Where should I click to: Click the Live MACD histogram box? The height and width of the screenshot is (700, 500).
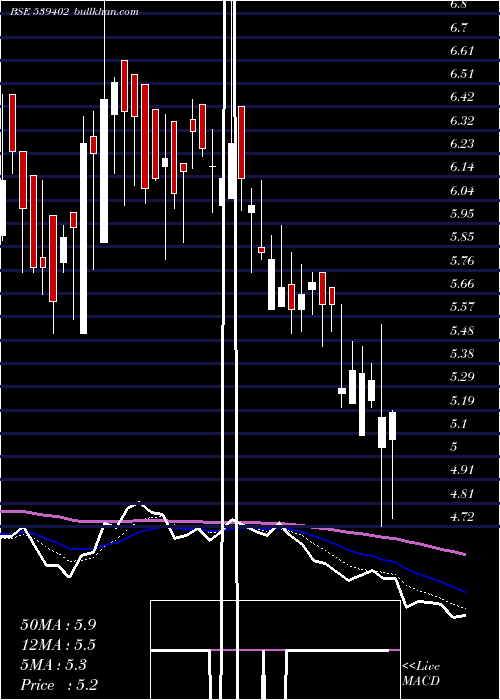[275, 650]
